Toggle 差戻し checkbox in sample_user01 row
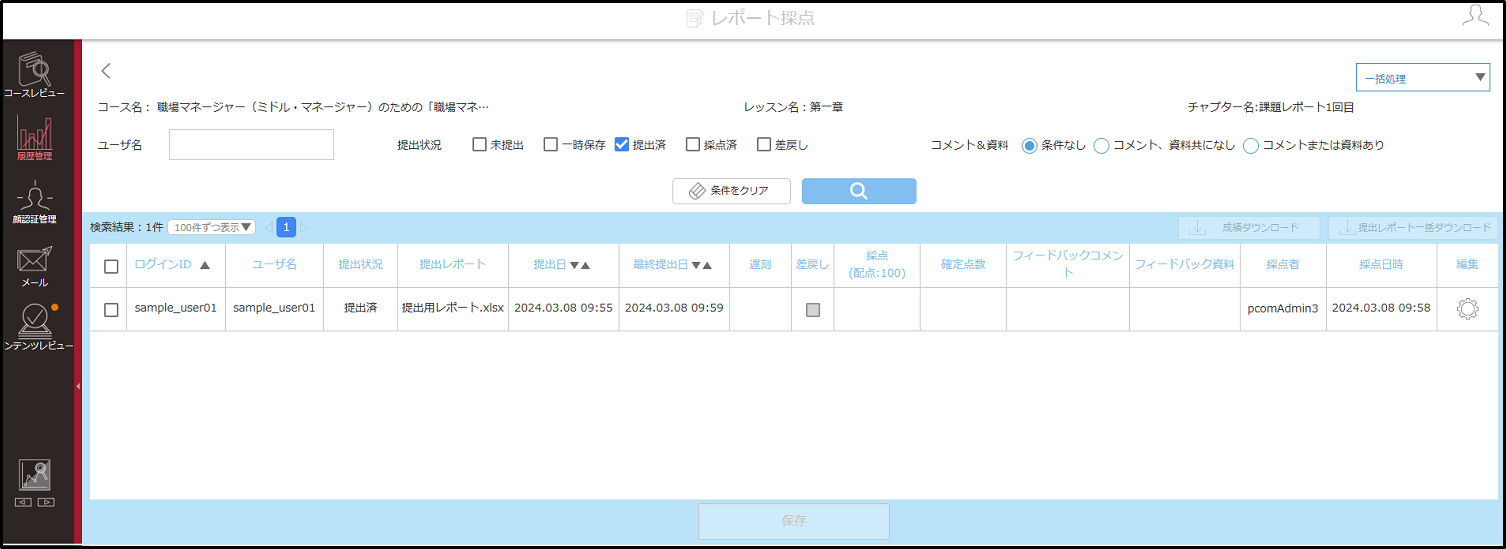The width and height of the screenshot is (1506, 549). click(813, 310)
